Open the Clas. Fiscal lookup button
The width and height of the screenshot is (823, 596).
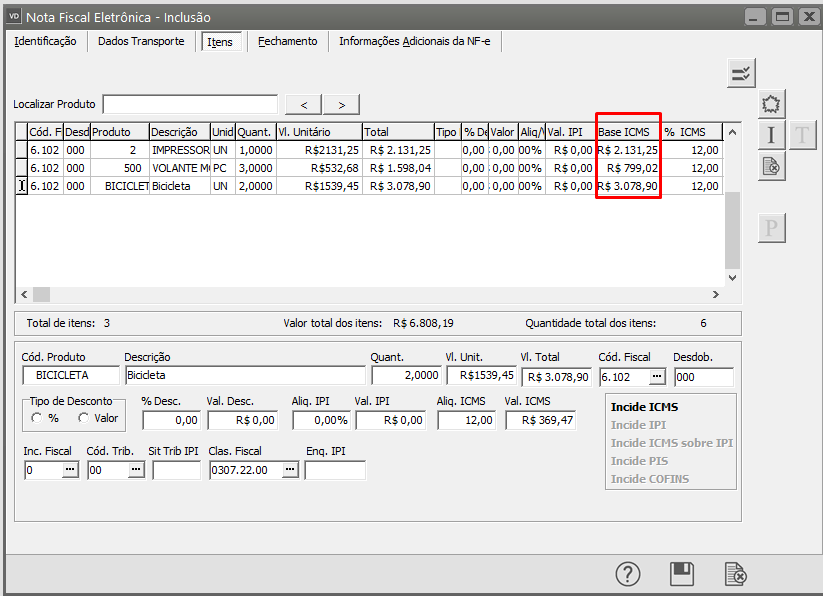click(x=290, y=470)
